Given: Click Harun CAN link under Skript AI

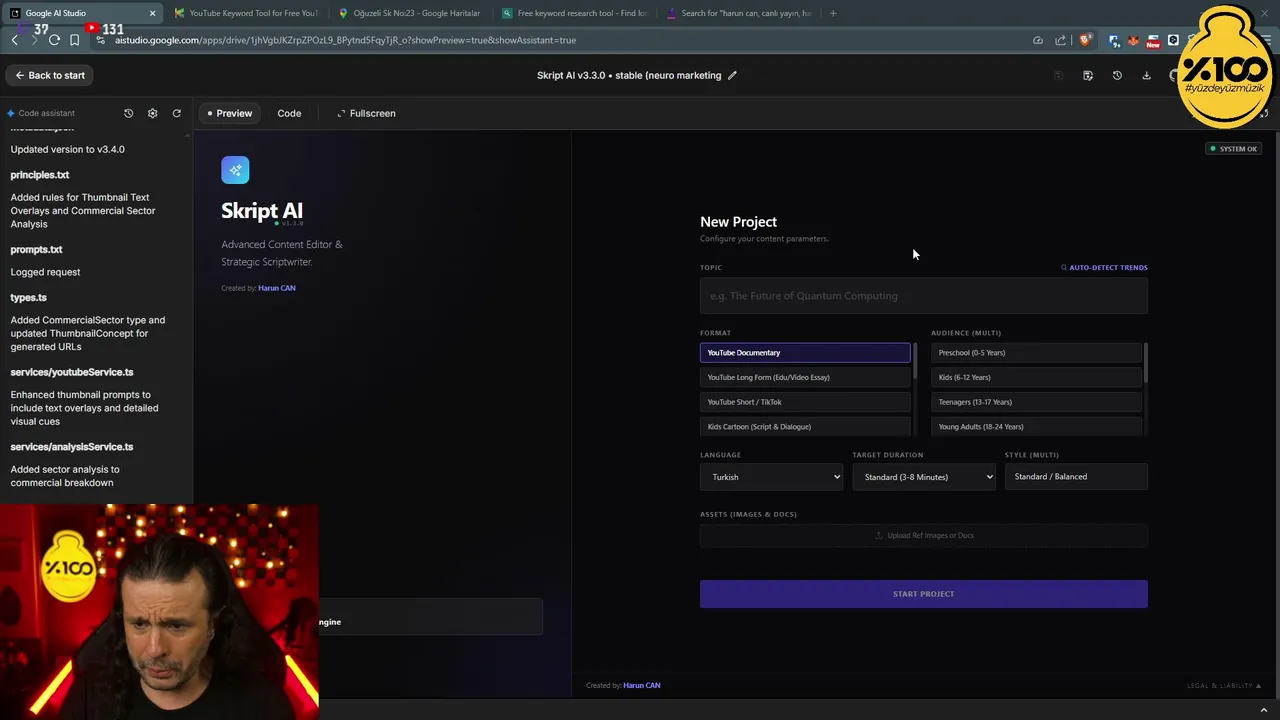Looking at the screenshot, I should [x=277, y=288].
